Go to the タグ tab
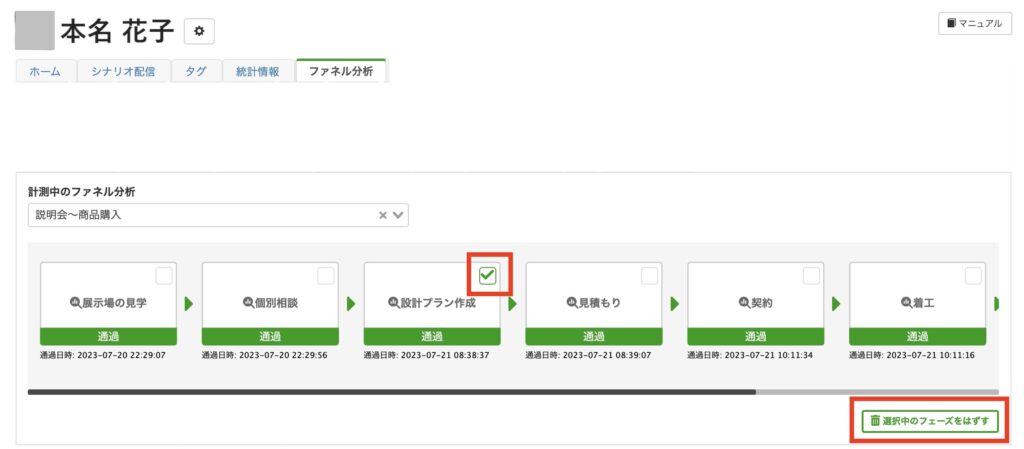This screenshot has height=449, width=1024. click(195, 71)
